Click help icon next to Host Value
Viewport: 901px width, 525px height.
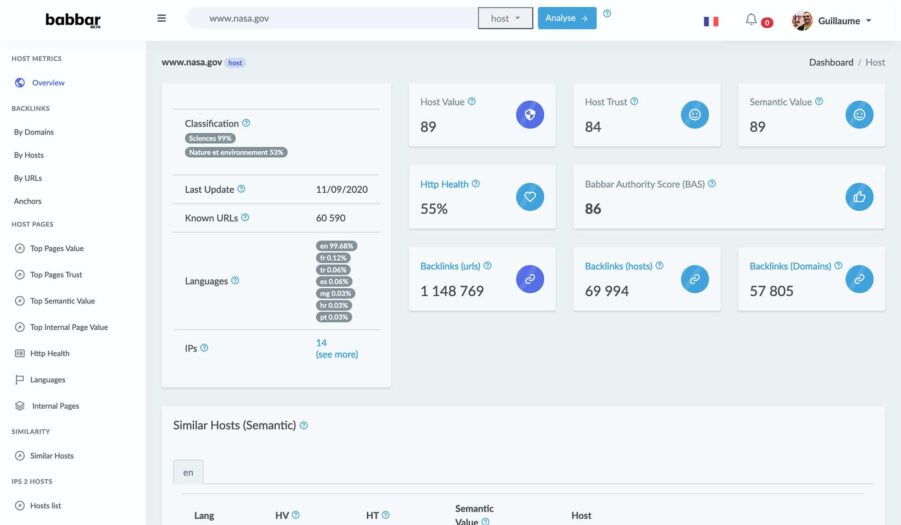pyautogui.click(x=472, y=102)
